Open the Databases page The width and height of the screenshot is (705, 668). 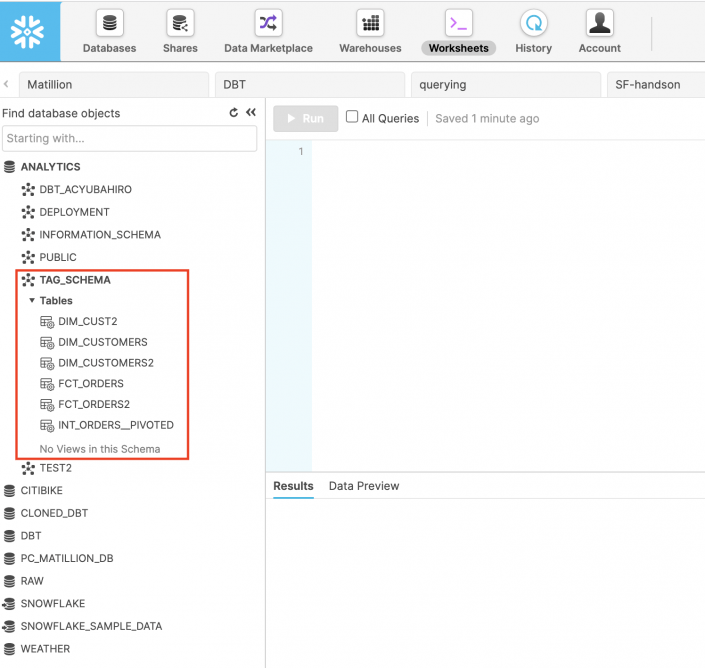pyautogui.click(x=109, y=32)
